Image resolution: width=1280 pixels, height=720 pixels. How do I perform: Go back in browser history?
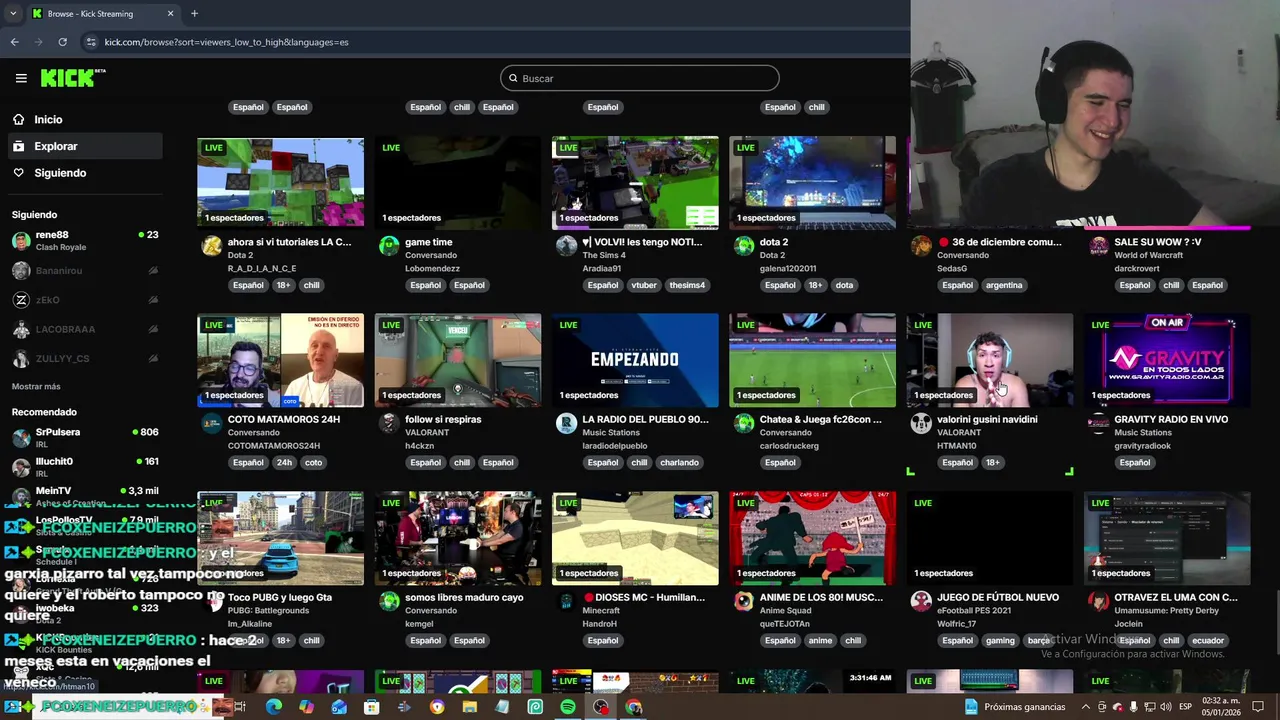click(x=14, y=42)
